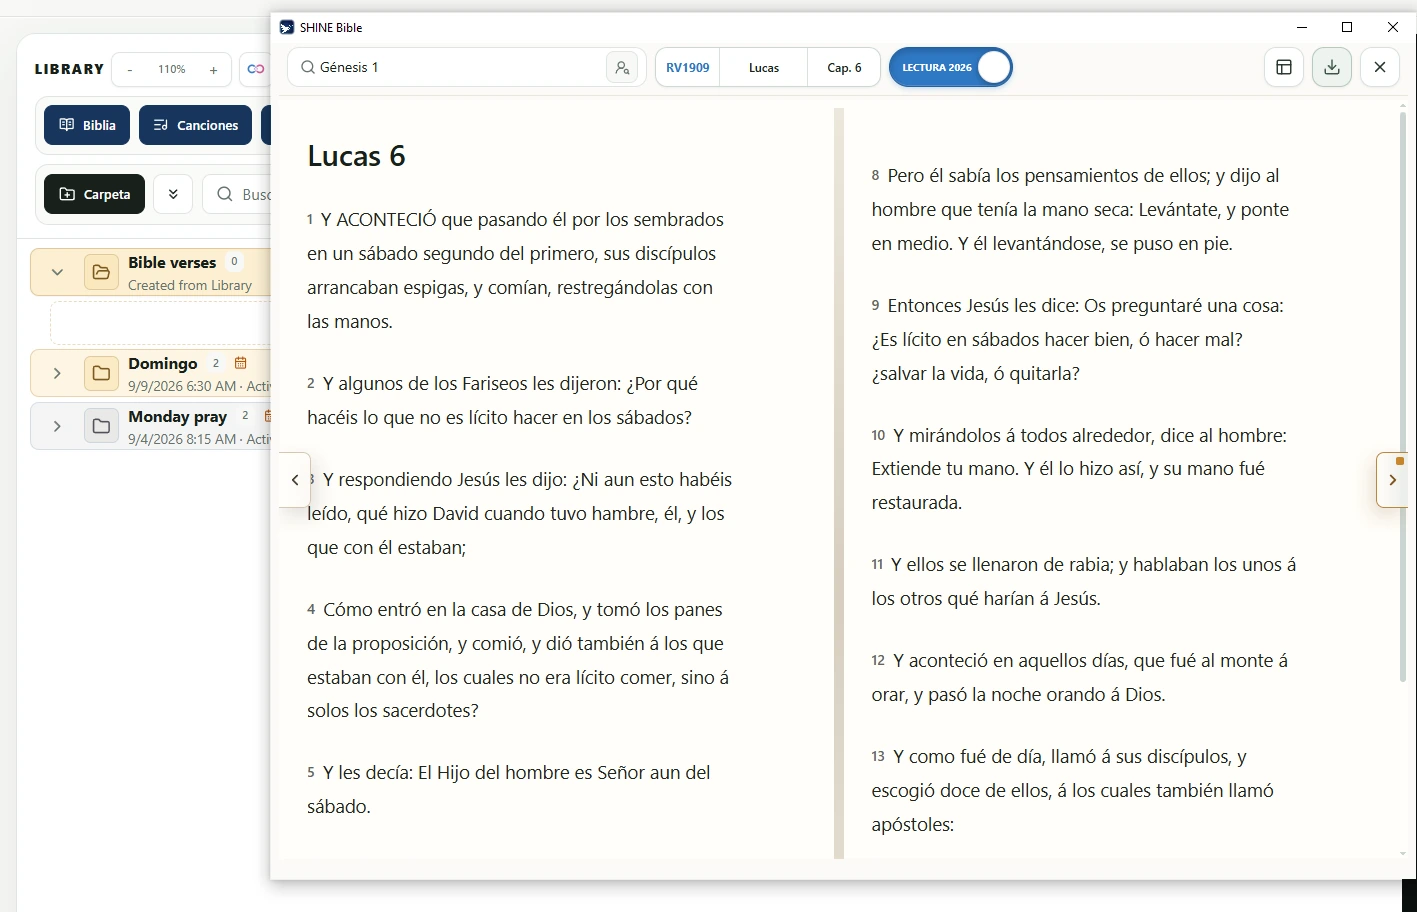Click the Bible verses item count badge
This screenshot has height=912, width=1417.
[x=234, y=262]
